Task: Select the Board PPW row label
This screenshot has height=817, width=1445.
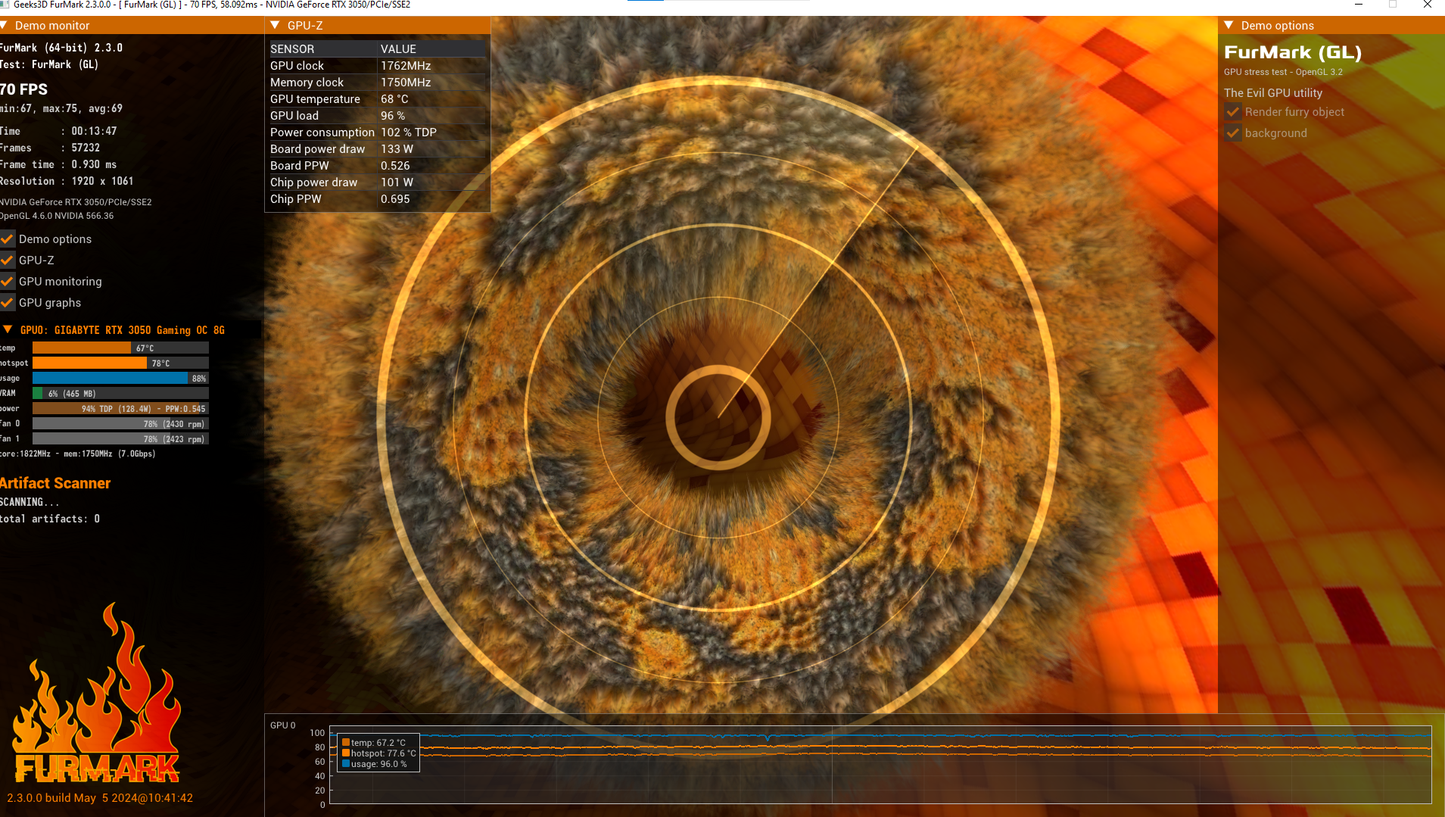Action: (x=299, y=166)
